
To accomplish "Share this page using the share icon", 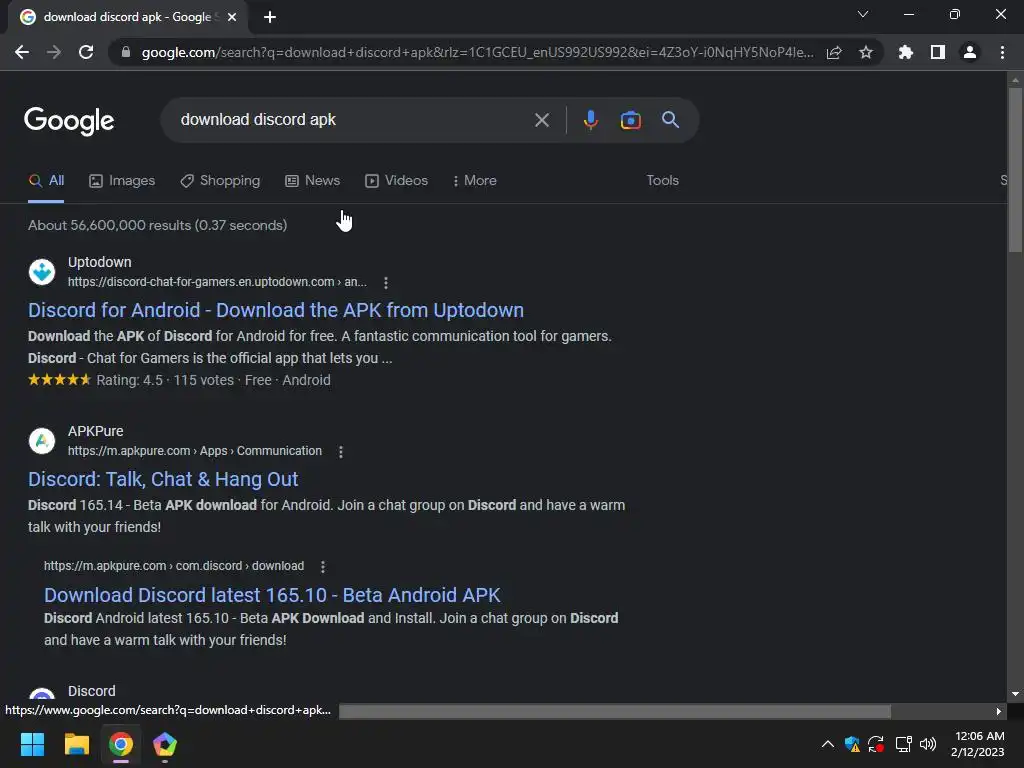I will pos(834,52).
